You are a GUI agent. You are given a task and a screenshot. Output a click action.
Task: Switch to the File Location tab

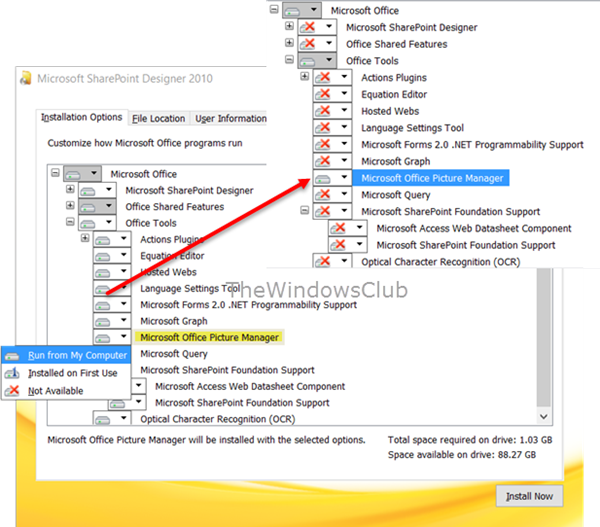158,119
